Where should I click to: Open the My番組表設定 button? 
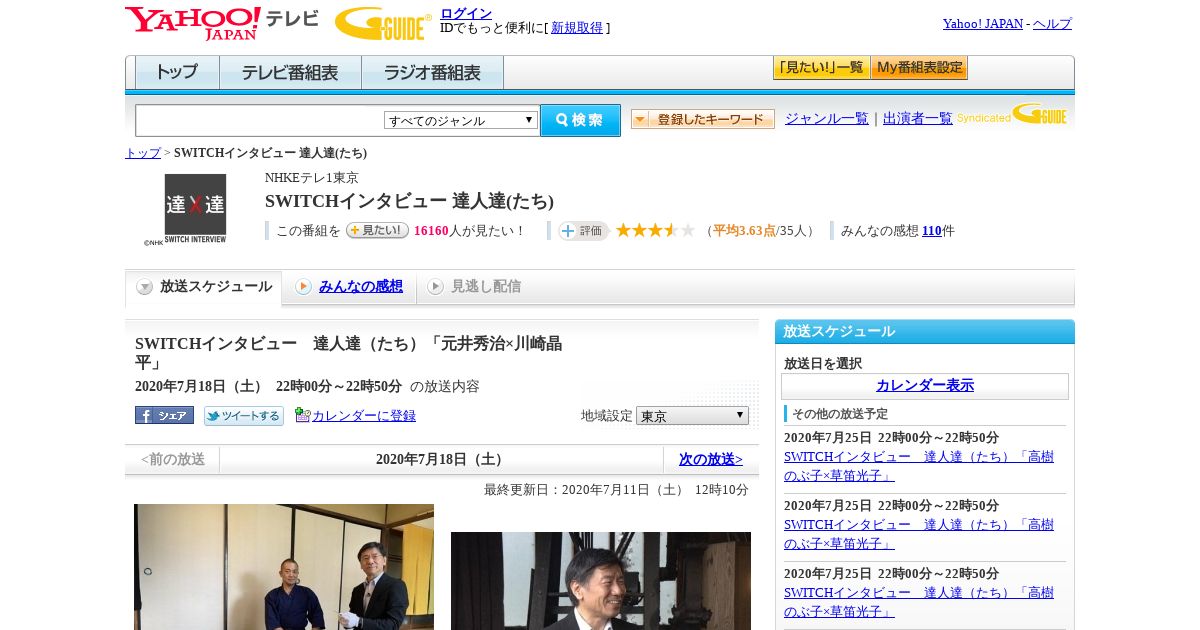919,68
